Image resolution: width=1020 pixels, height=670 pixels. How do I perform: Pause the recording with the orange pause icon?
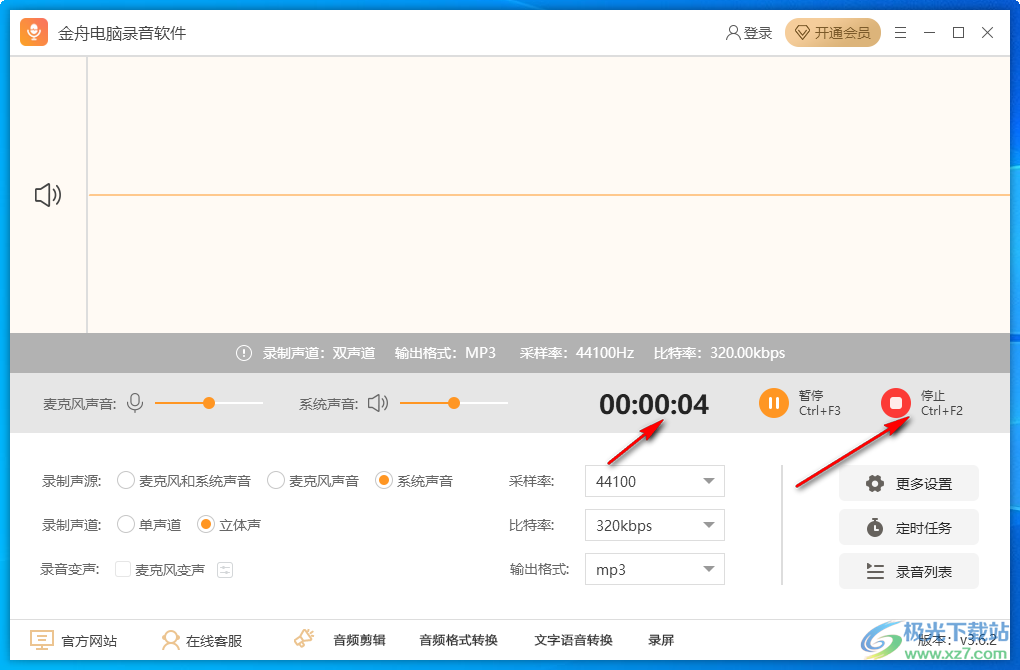point(774,403)
